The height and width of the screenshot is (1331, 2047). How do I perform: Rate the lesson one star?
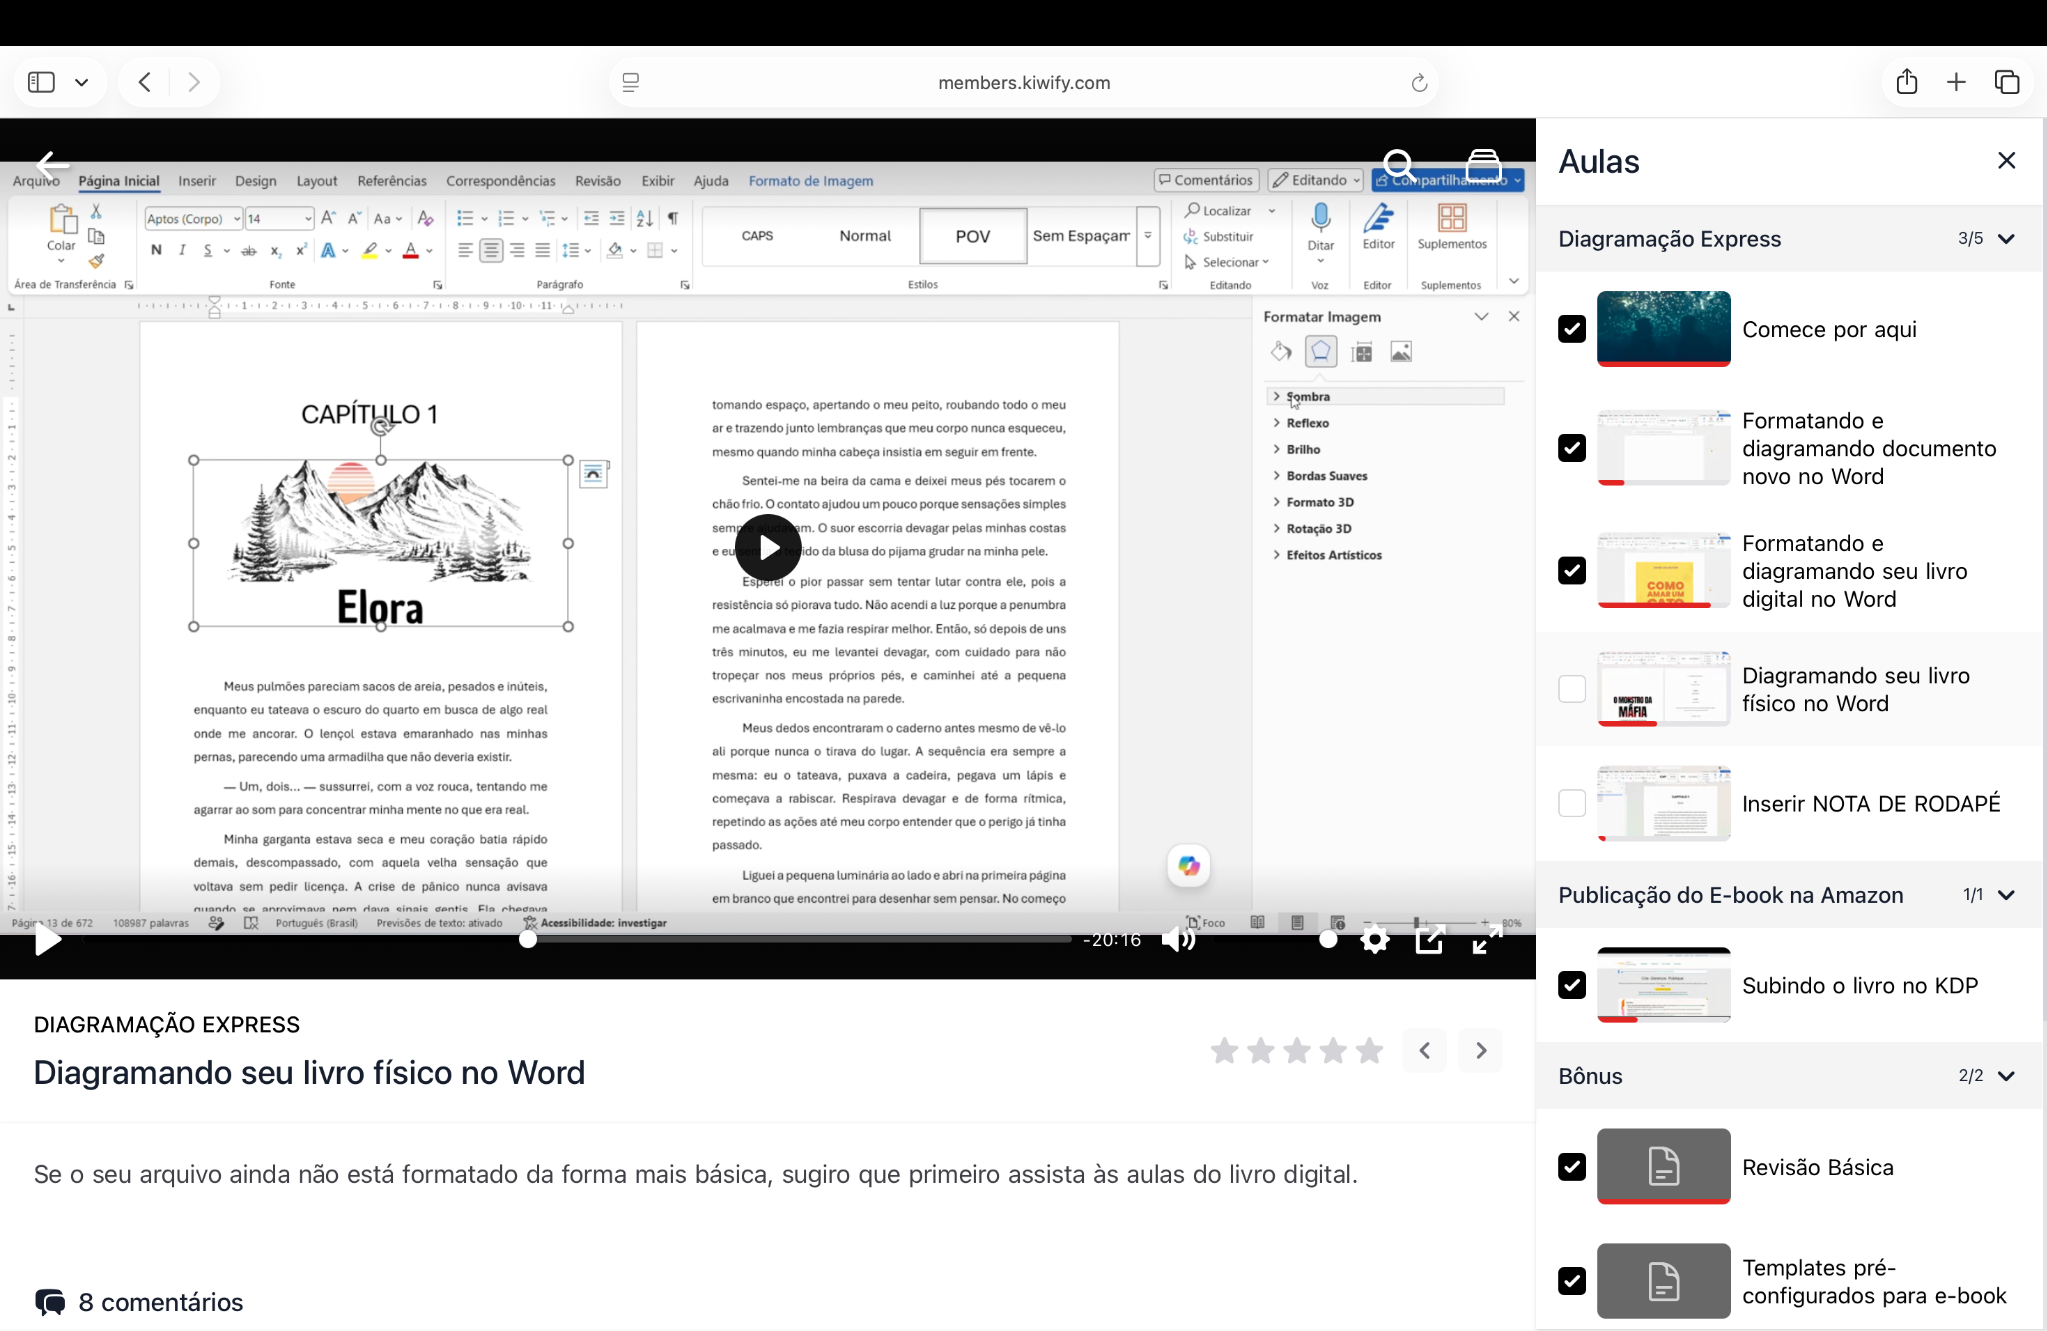point(1224,1050)
